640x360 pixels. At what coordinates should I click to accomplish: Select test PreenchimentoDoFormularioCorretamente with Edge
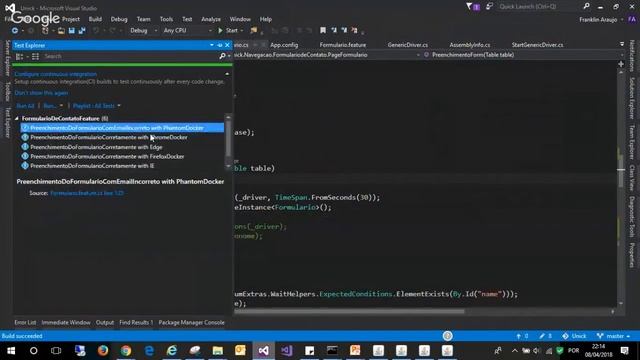point(96,147)
